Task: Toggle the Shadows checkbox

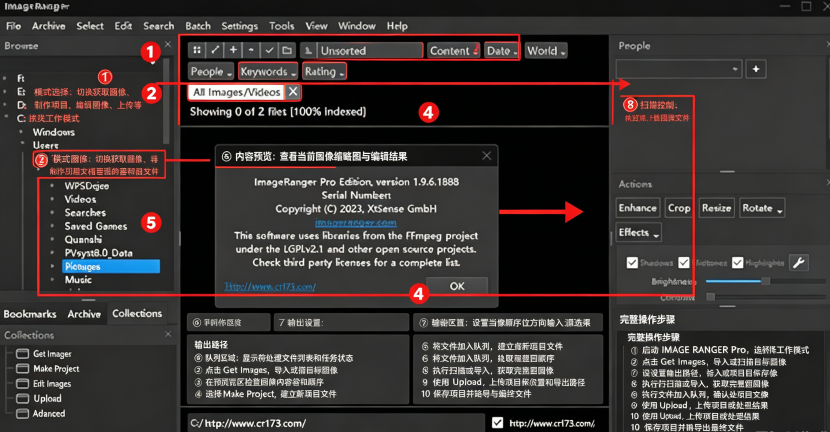Action: point(632,263)
